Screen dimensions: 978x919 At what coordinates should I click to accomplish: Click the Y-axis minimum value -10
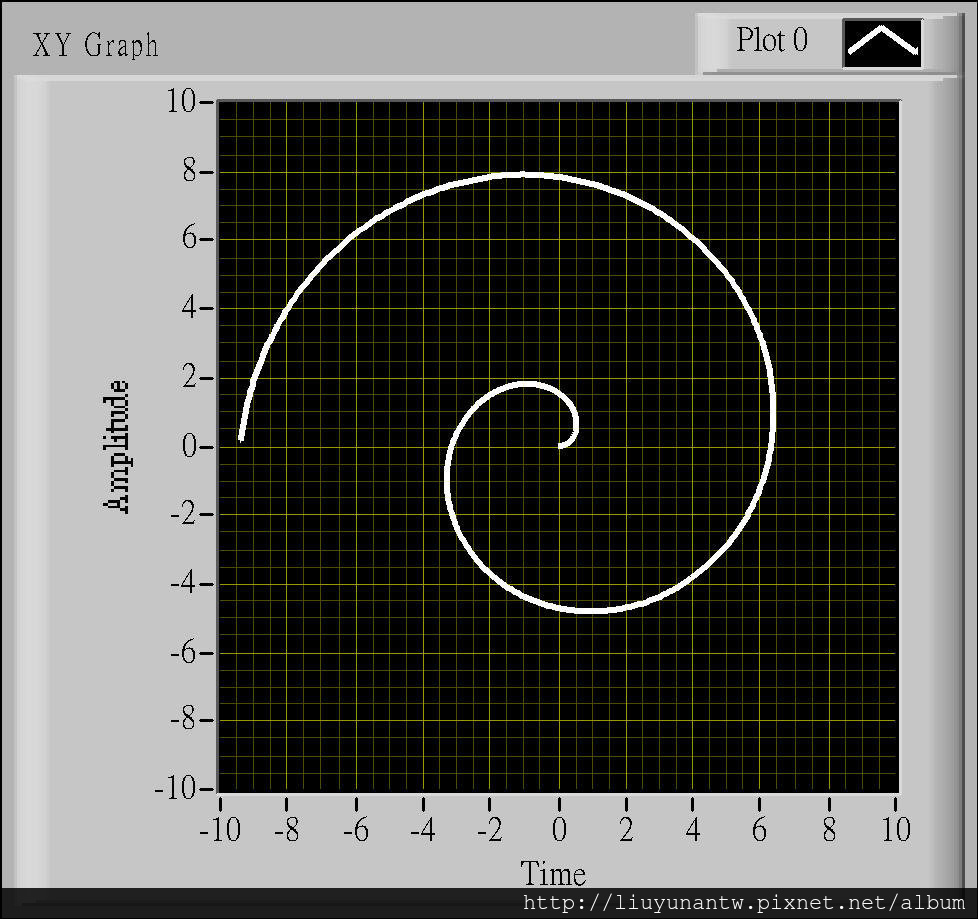click(176, 789)
